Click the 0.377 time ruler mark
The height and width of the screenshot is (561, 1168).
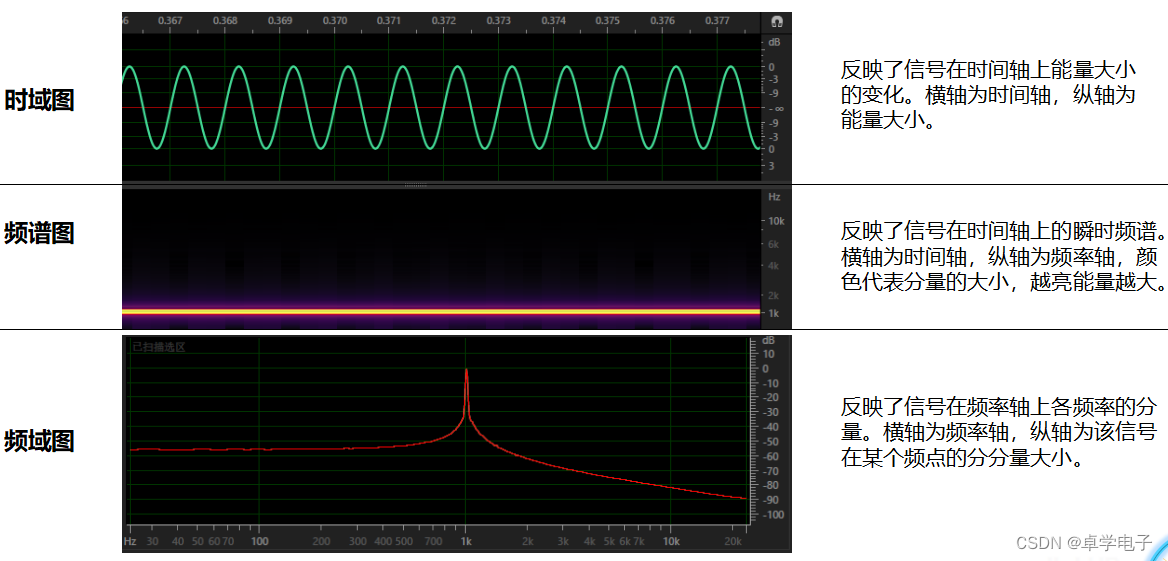coord(717,21)
